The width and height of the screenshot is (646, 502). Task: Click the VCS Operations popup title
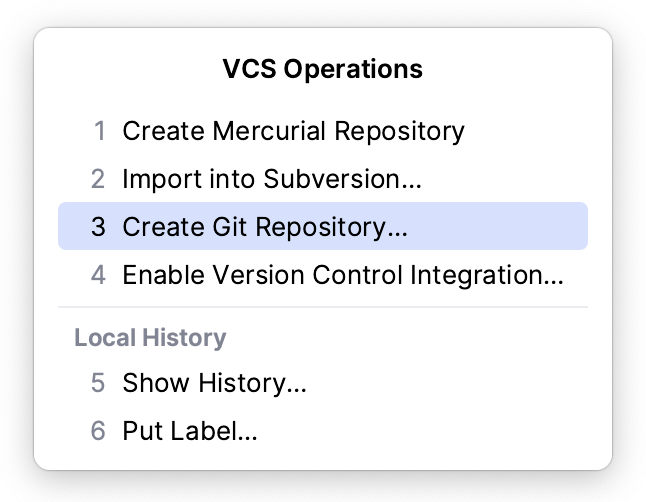322,69
